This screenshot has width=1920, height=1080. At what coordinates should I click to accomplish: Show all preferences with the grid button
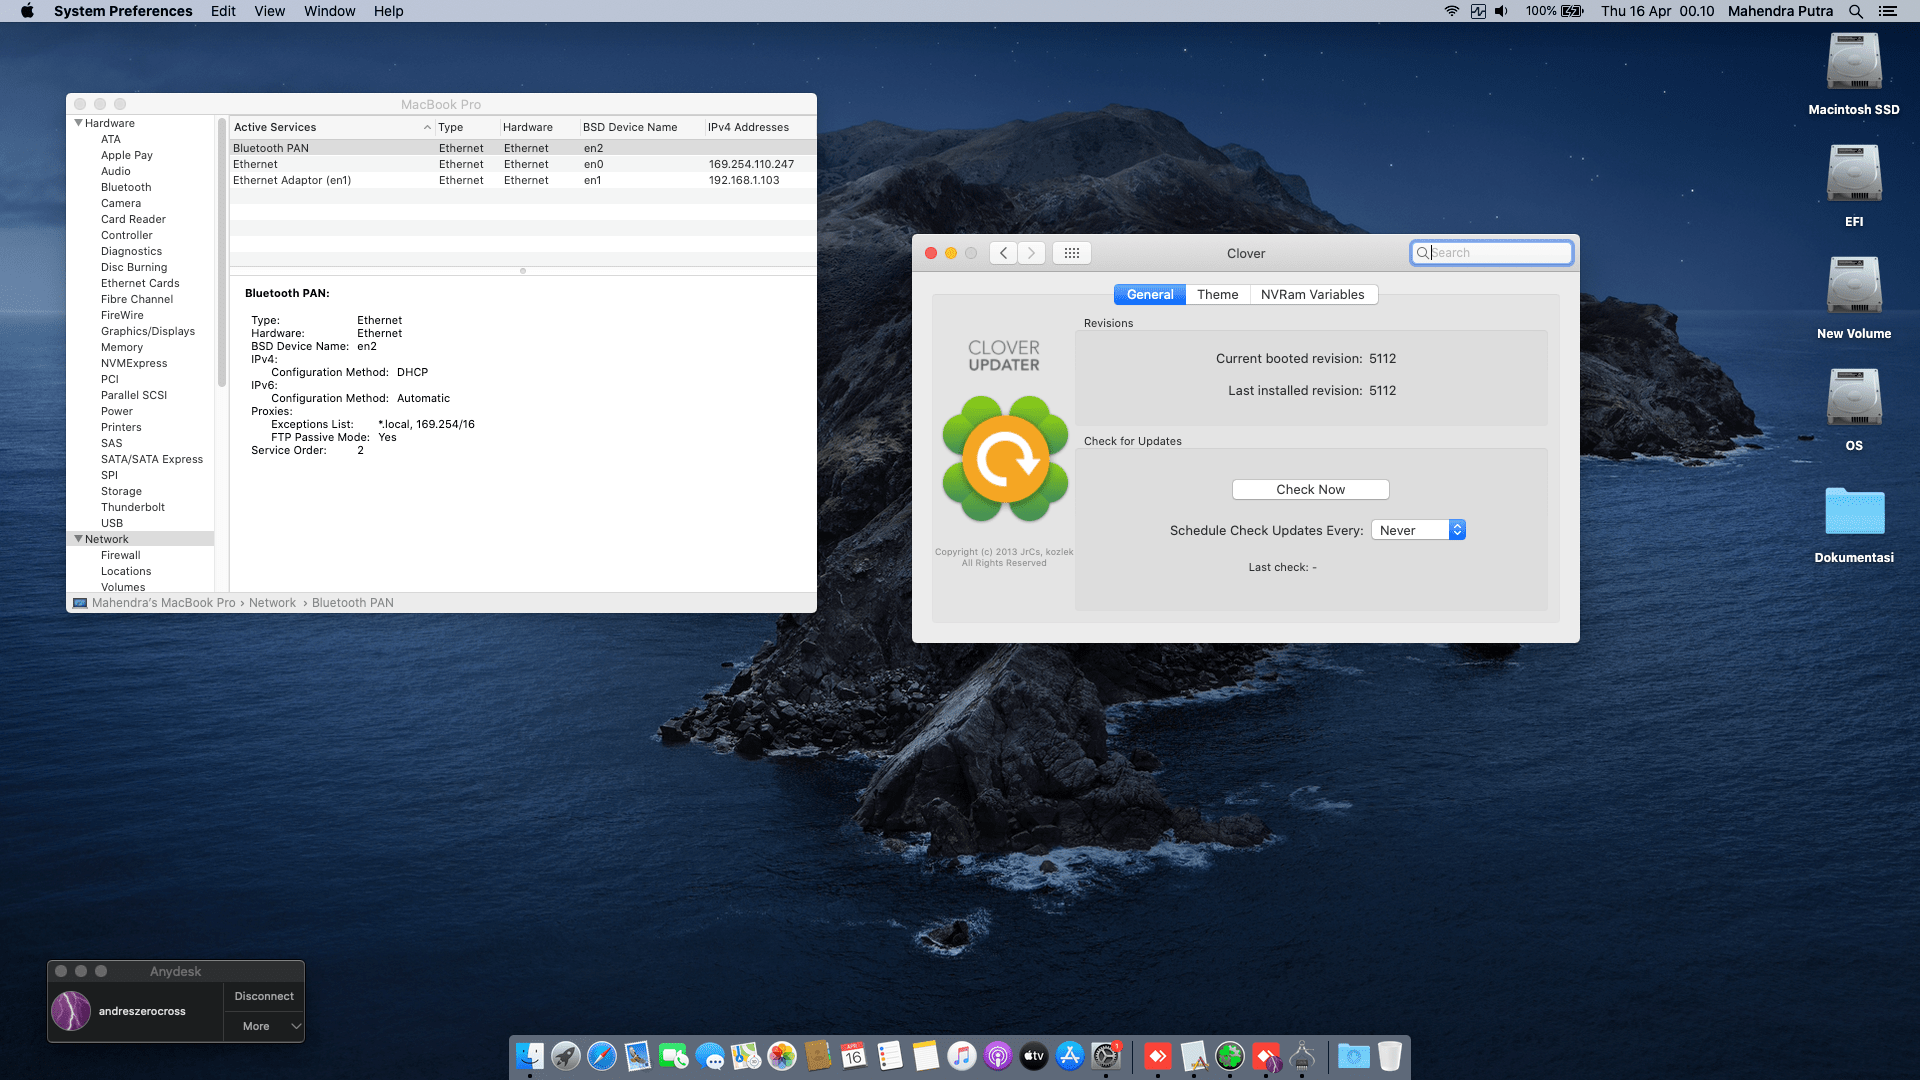tap(1071, 253)
